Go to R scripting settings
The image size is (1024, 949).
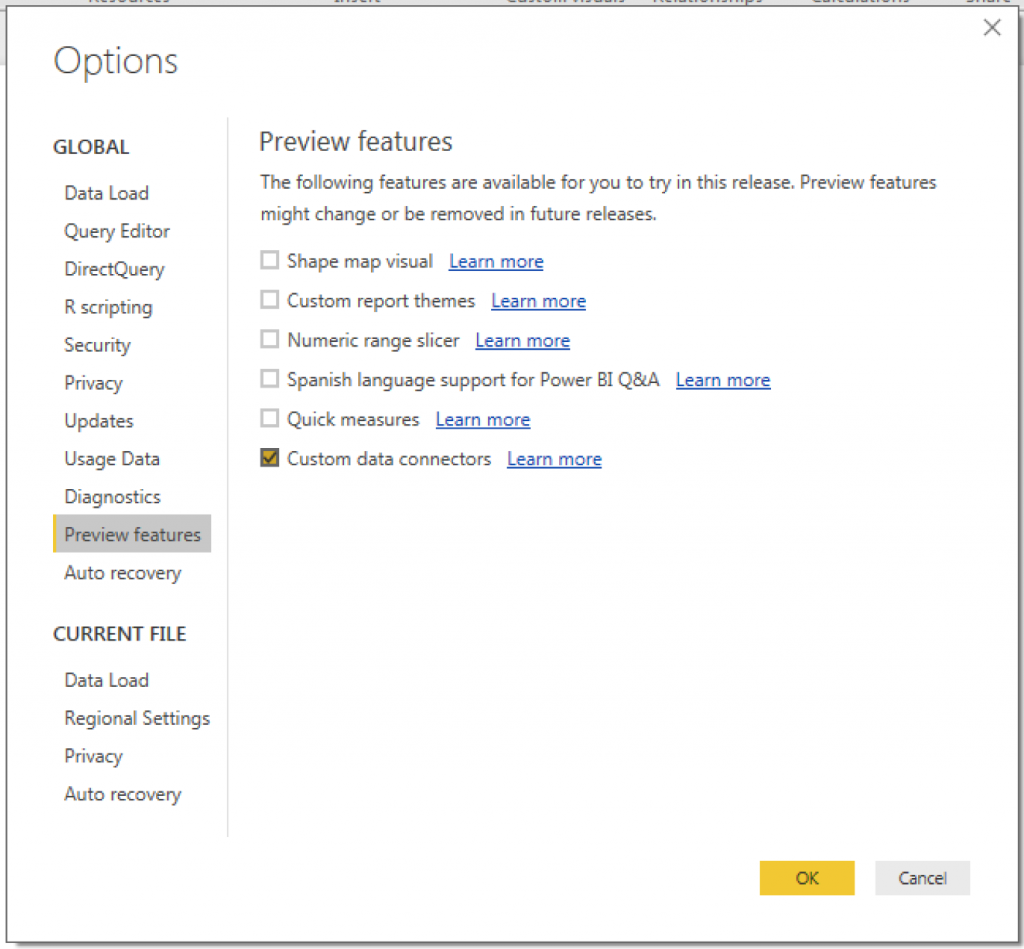[x=108, y=307]
